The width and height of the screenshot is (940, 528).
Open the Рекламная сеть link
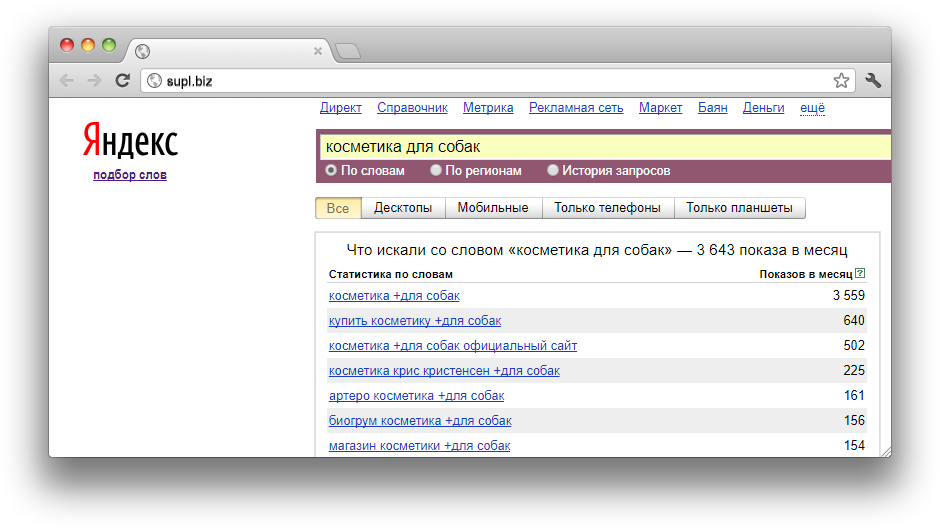[576, 108]
